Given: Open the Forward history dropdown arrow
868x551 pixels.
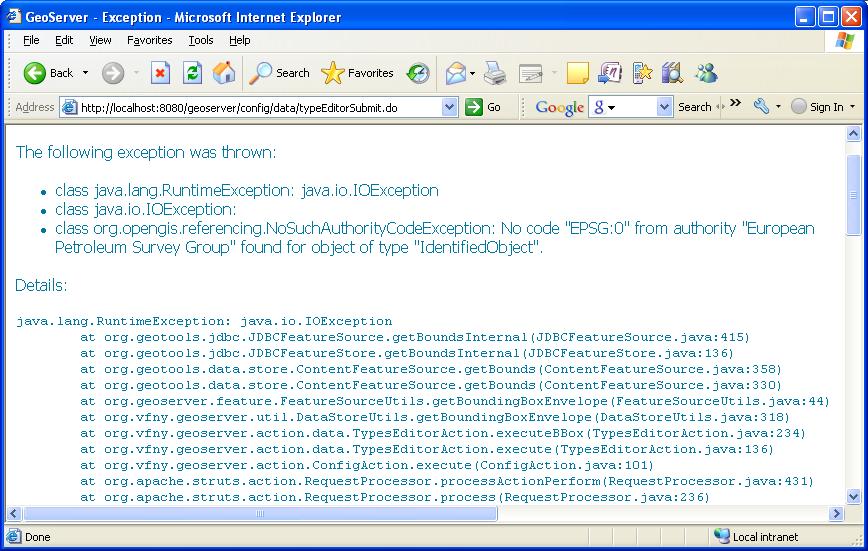Looking at the screenshot, I should [137, 73].
